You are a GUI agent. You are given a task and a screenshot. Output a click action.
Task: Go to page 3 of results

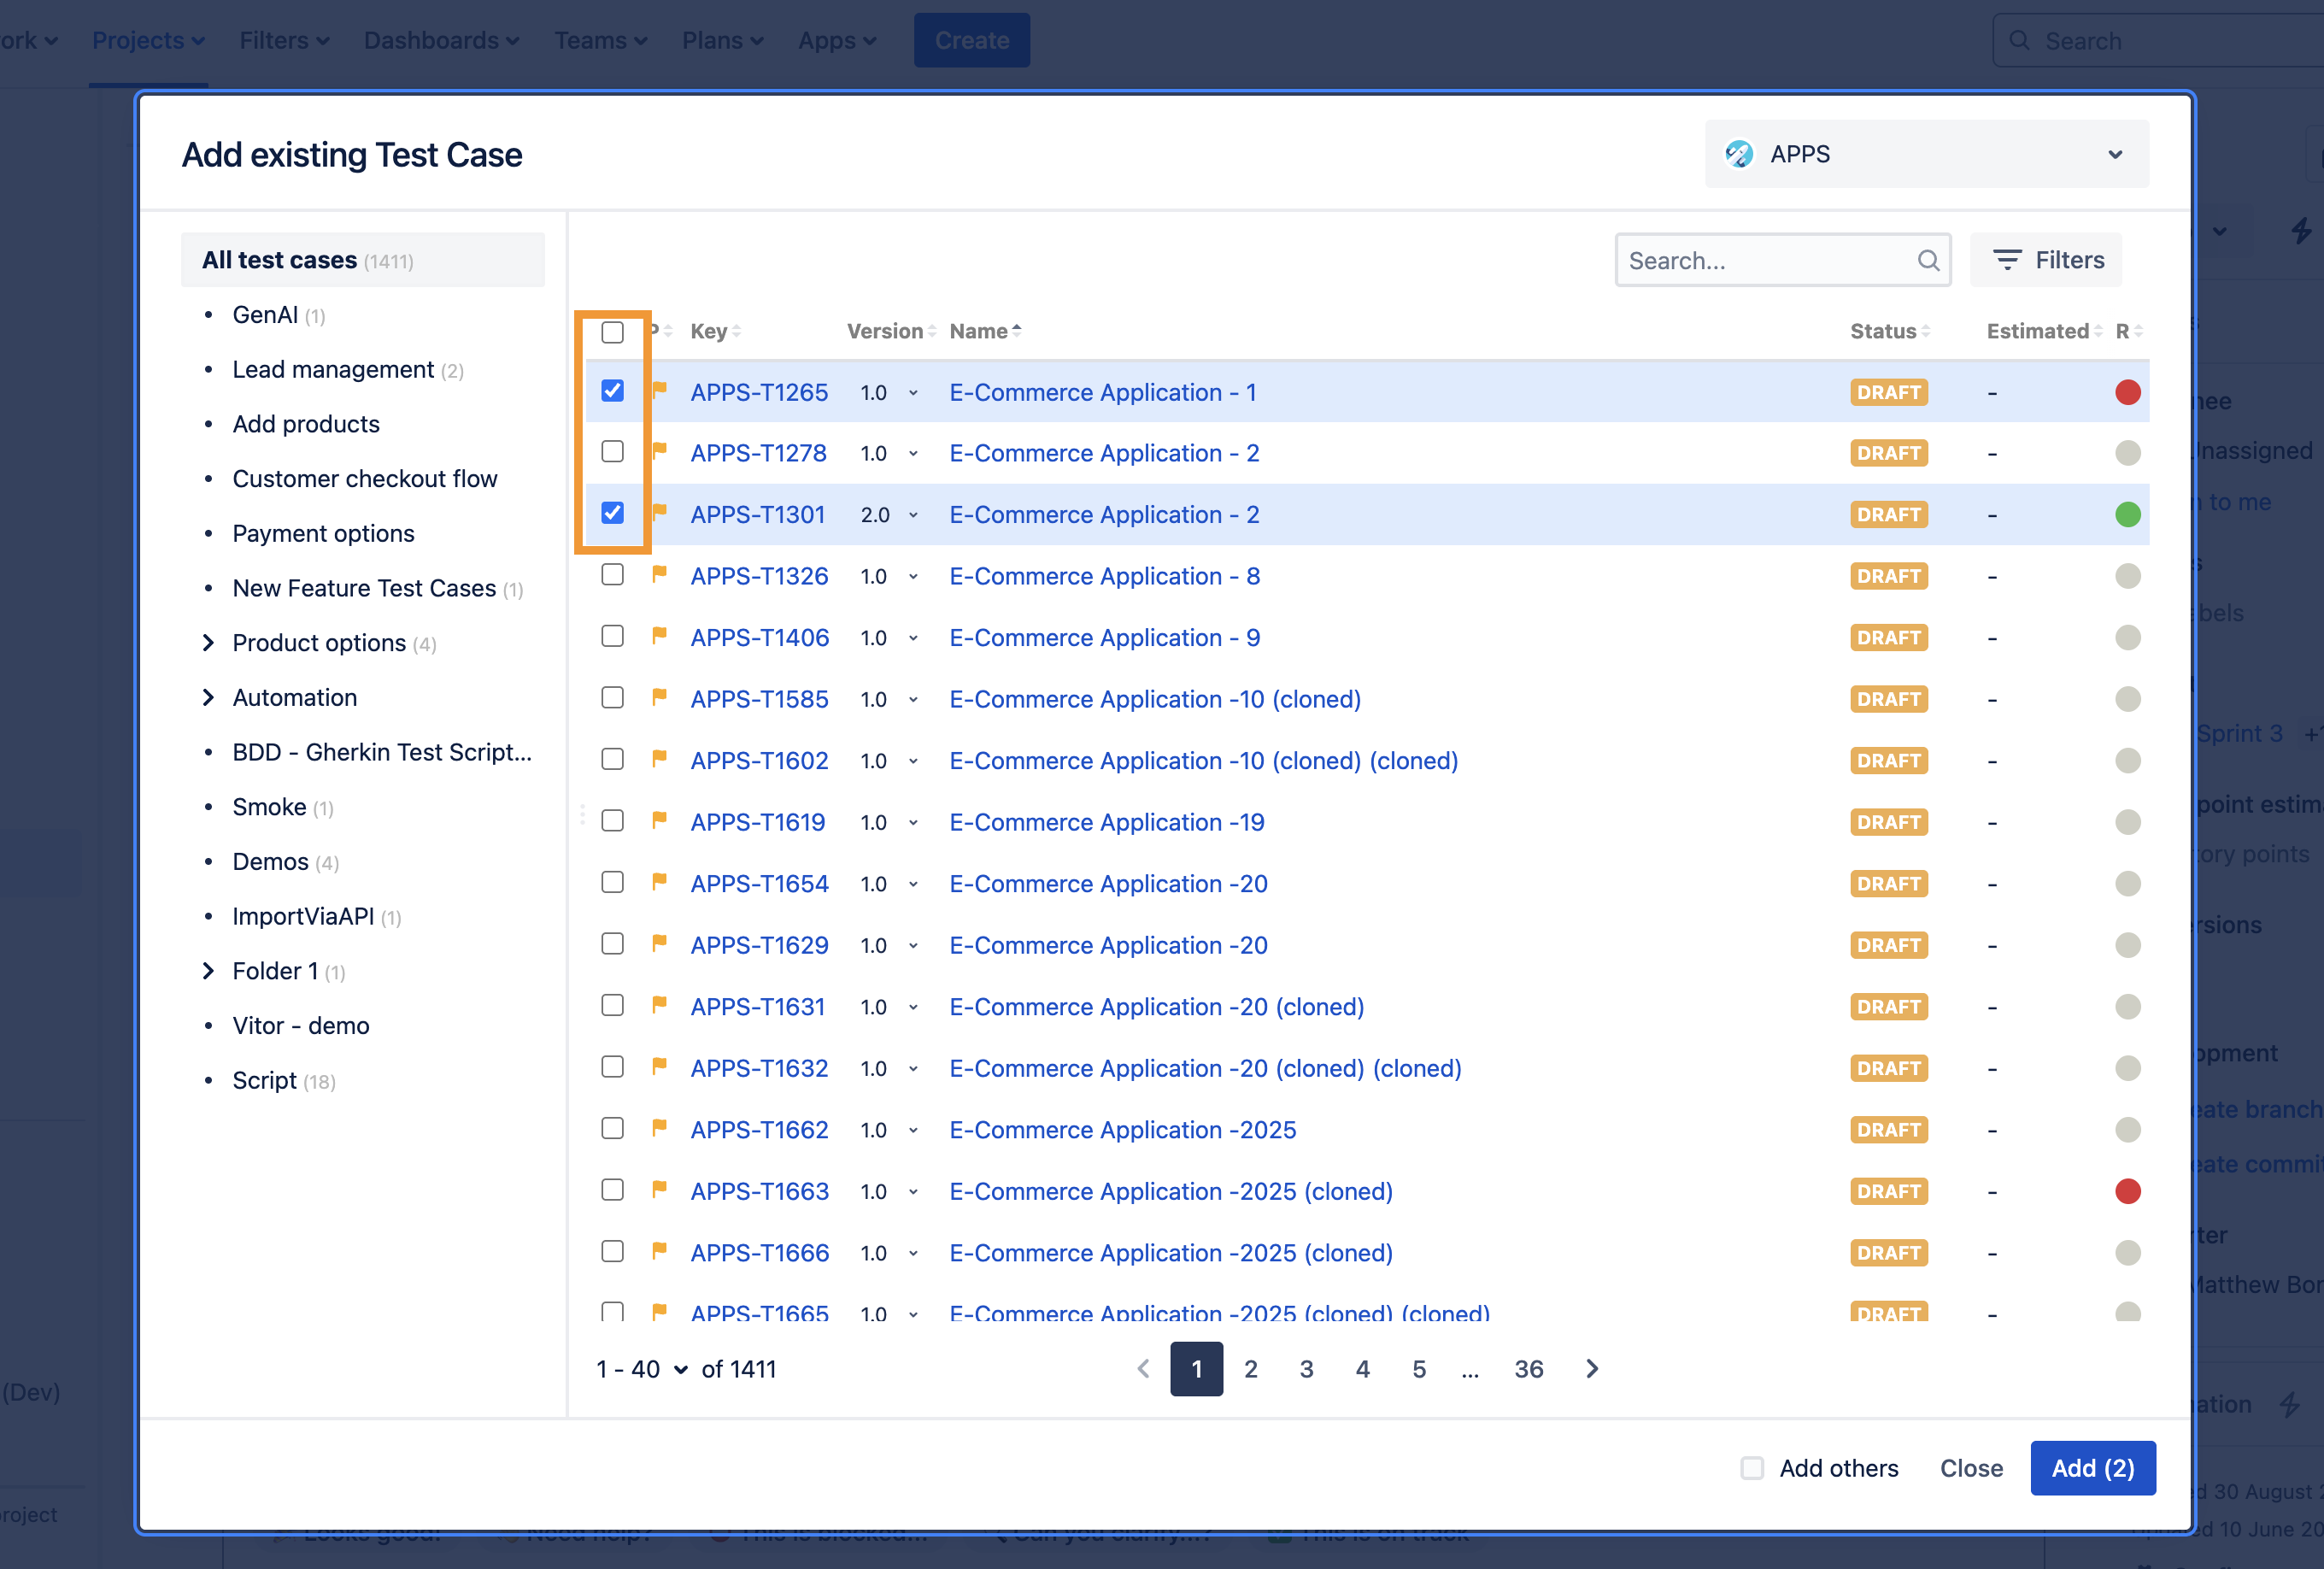[x=1306, y=1369]
